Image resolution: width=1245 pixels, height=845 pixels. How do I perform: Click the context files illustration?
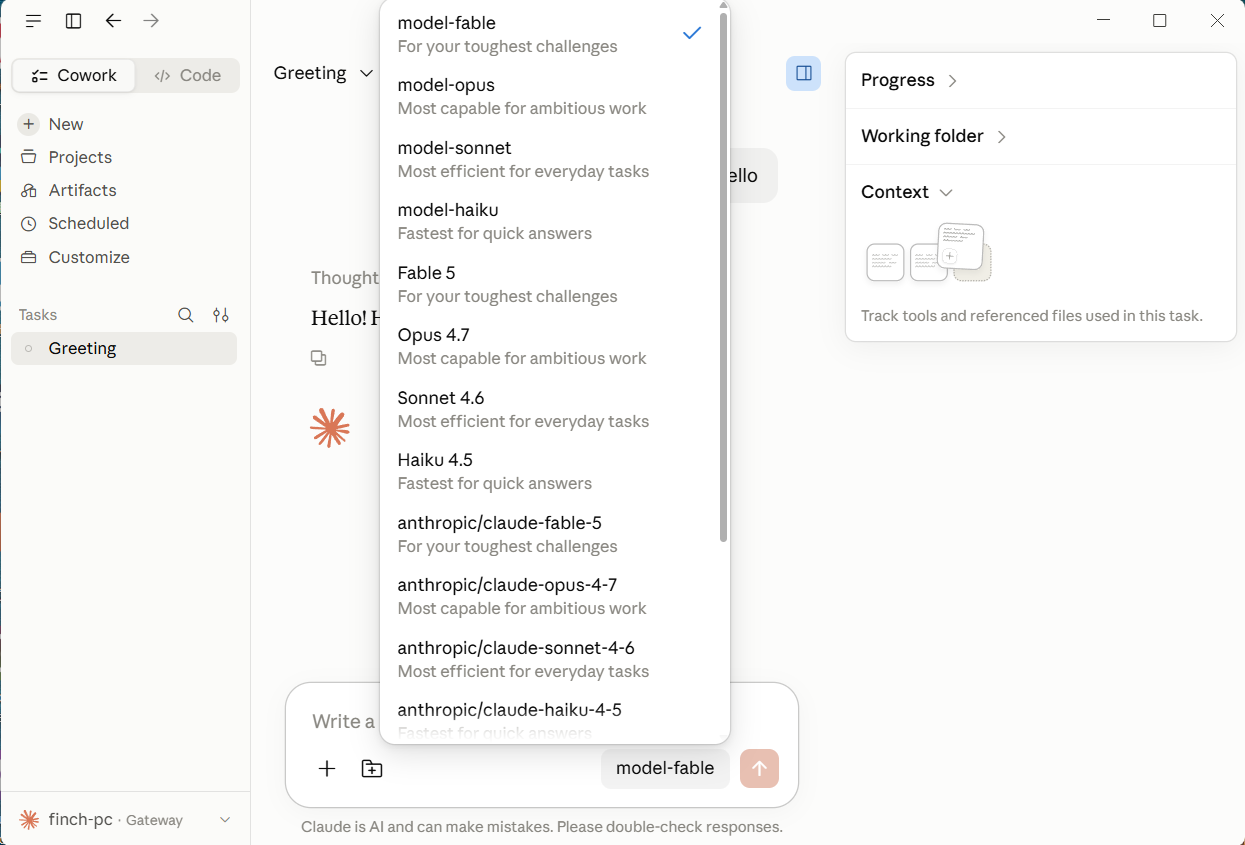point(929,254)
